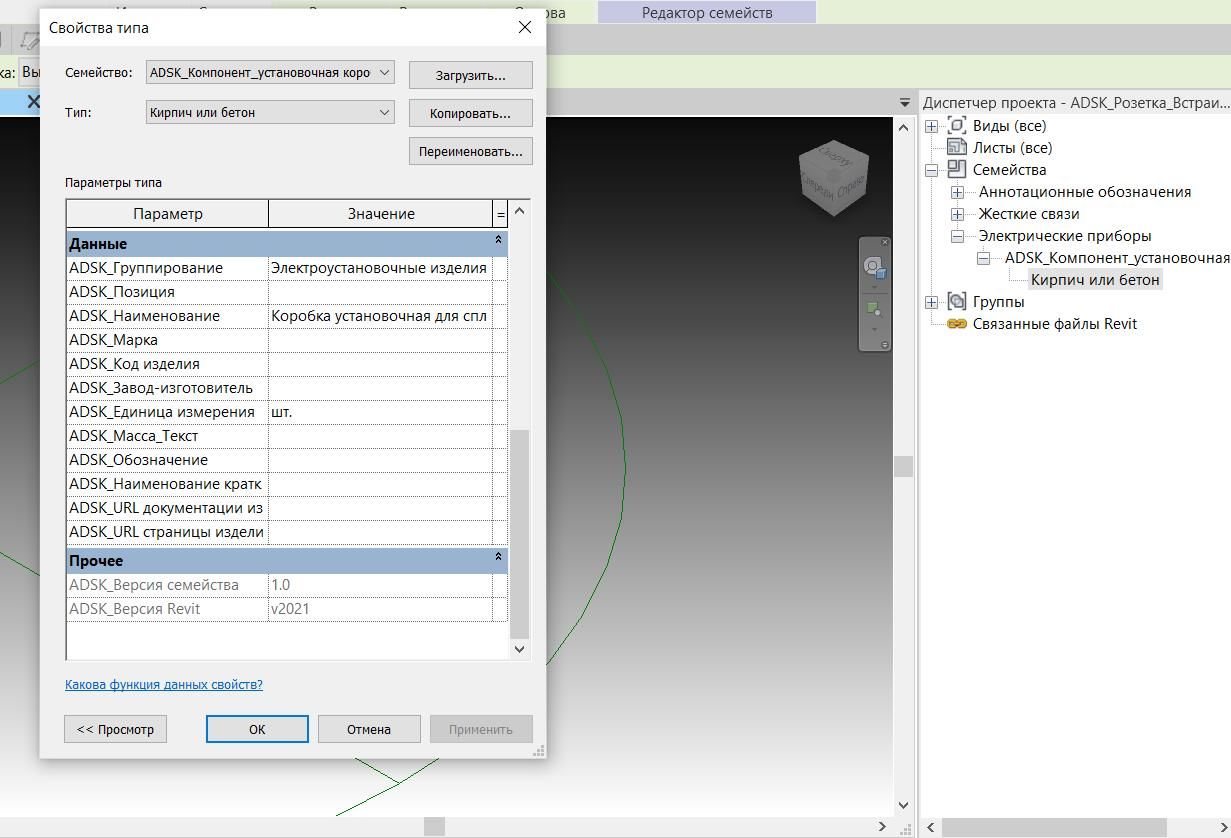Screen dimensions: 1231x838
Task: Click the Листы (все) sheets icon
Action: coord(957,147)
